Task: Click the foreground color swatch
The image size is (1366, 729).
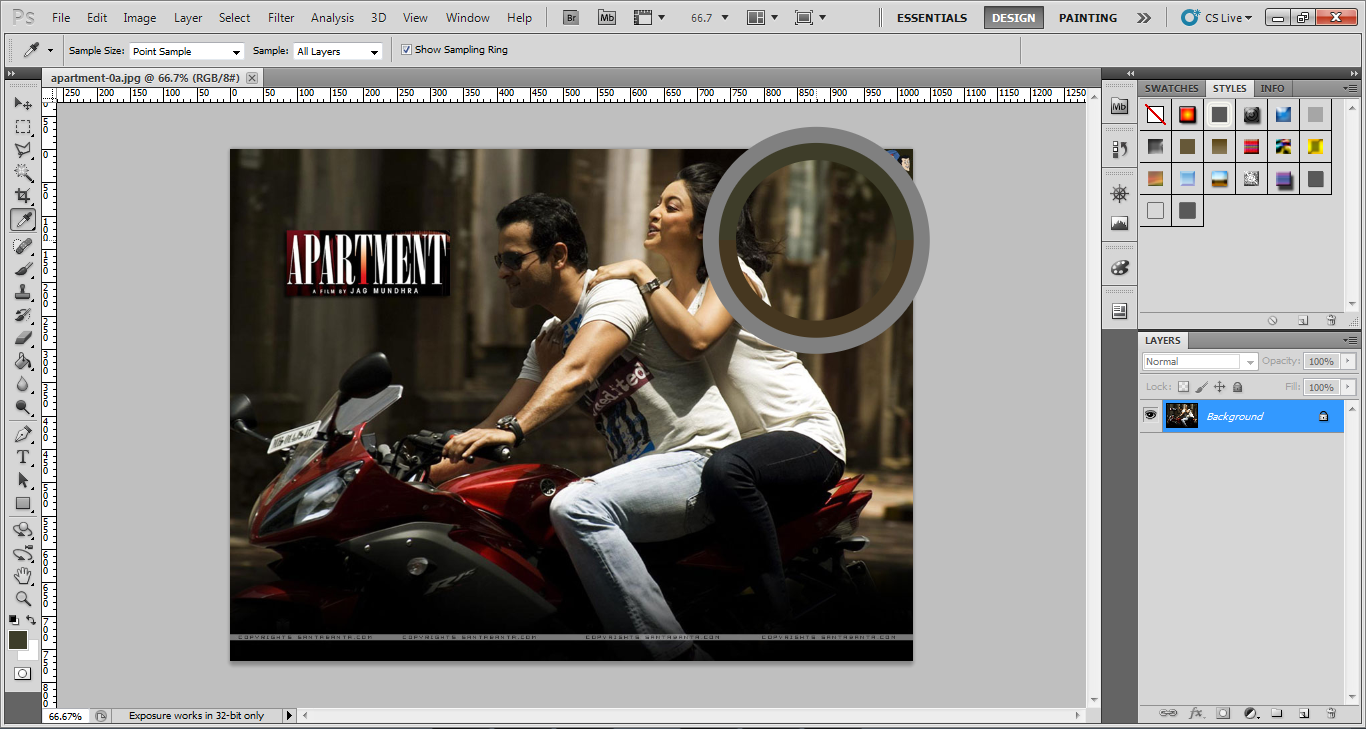Action: [x=18, y=640]
